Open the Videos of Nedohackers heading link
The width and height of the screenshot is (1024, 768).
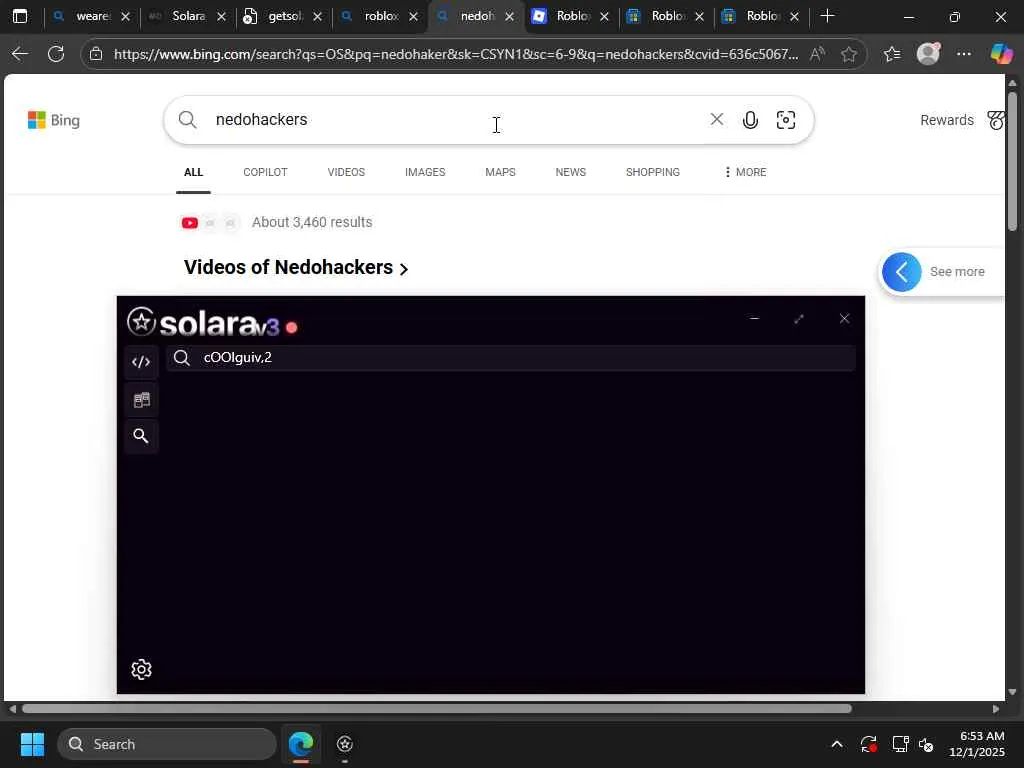[296, 268]
